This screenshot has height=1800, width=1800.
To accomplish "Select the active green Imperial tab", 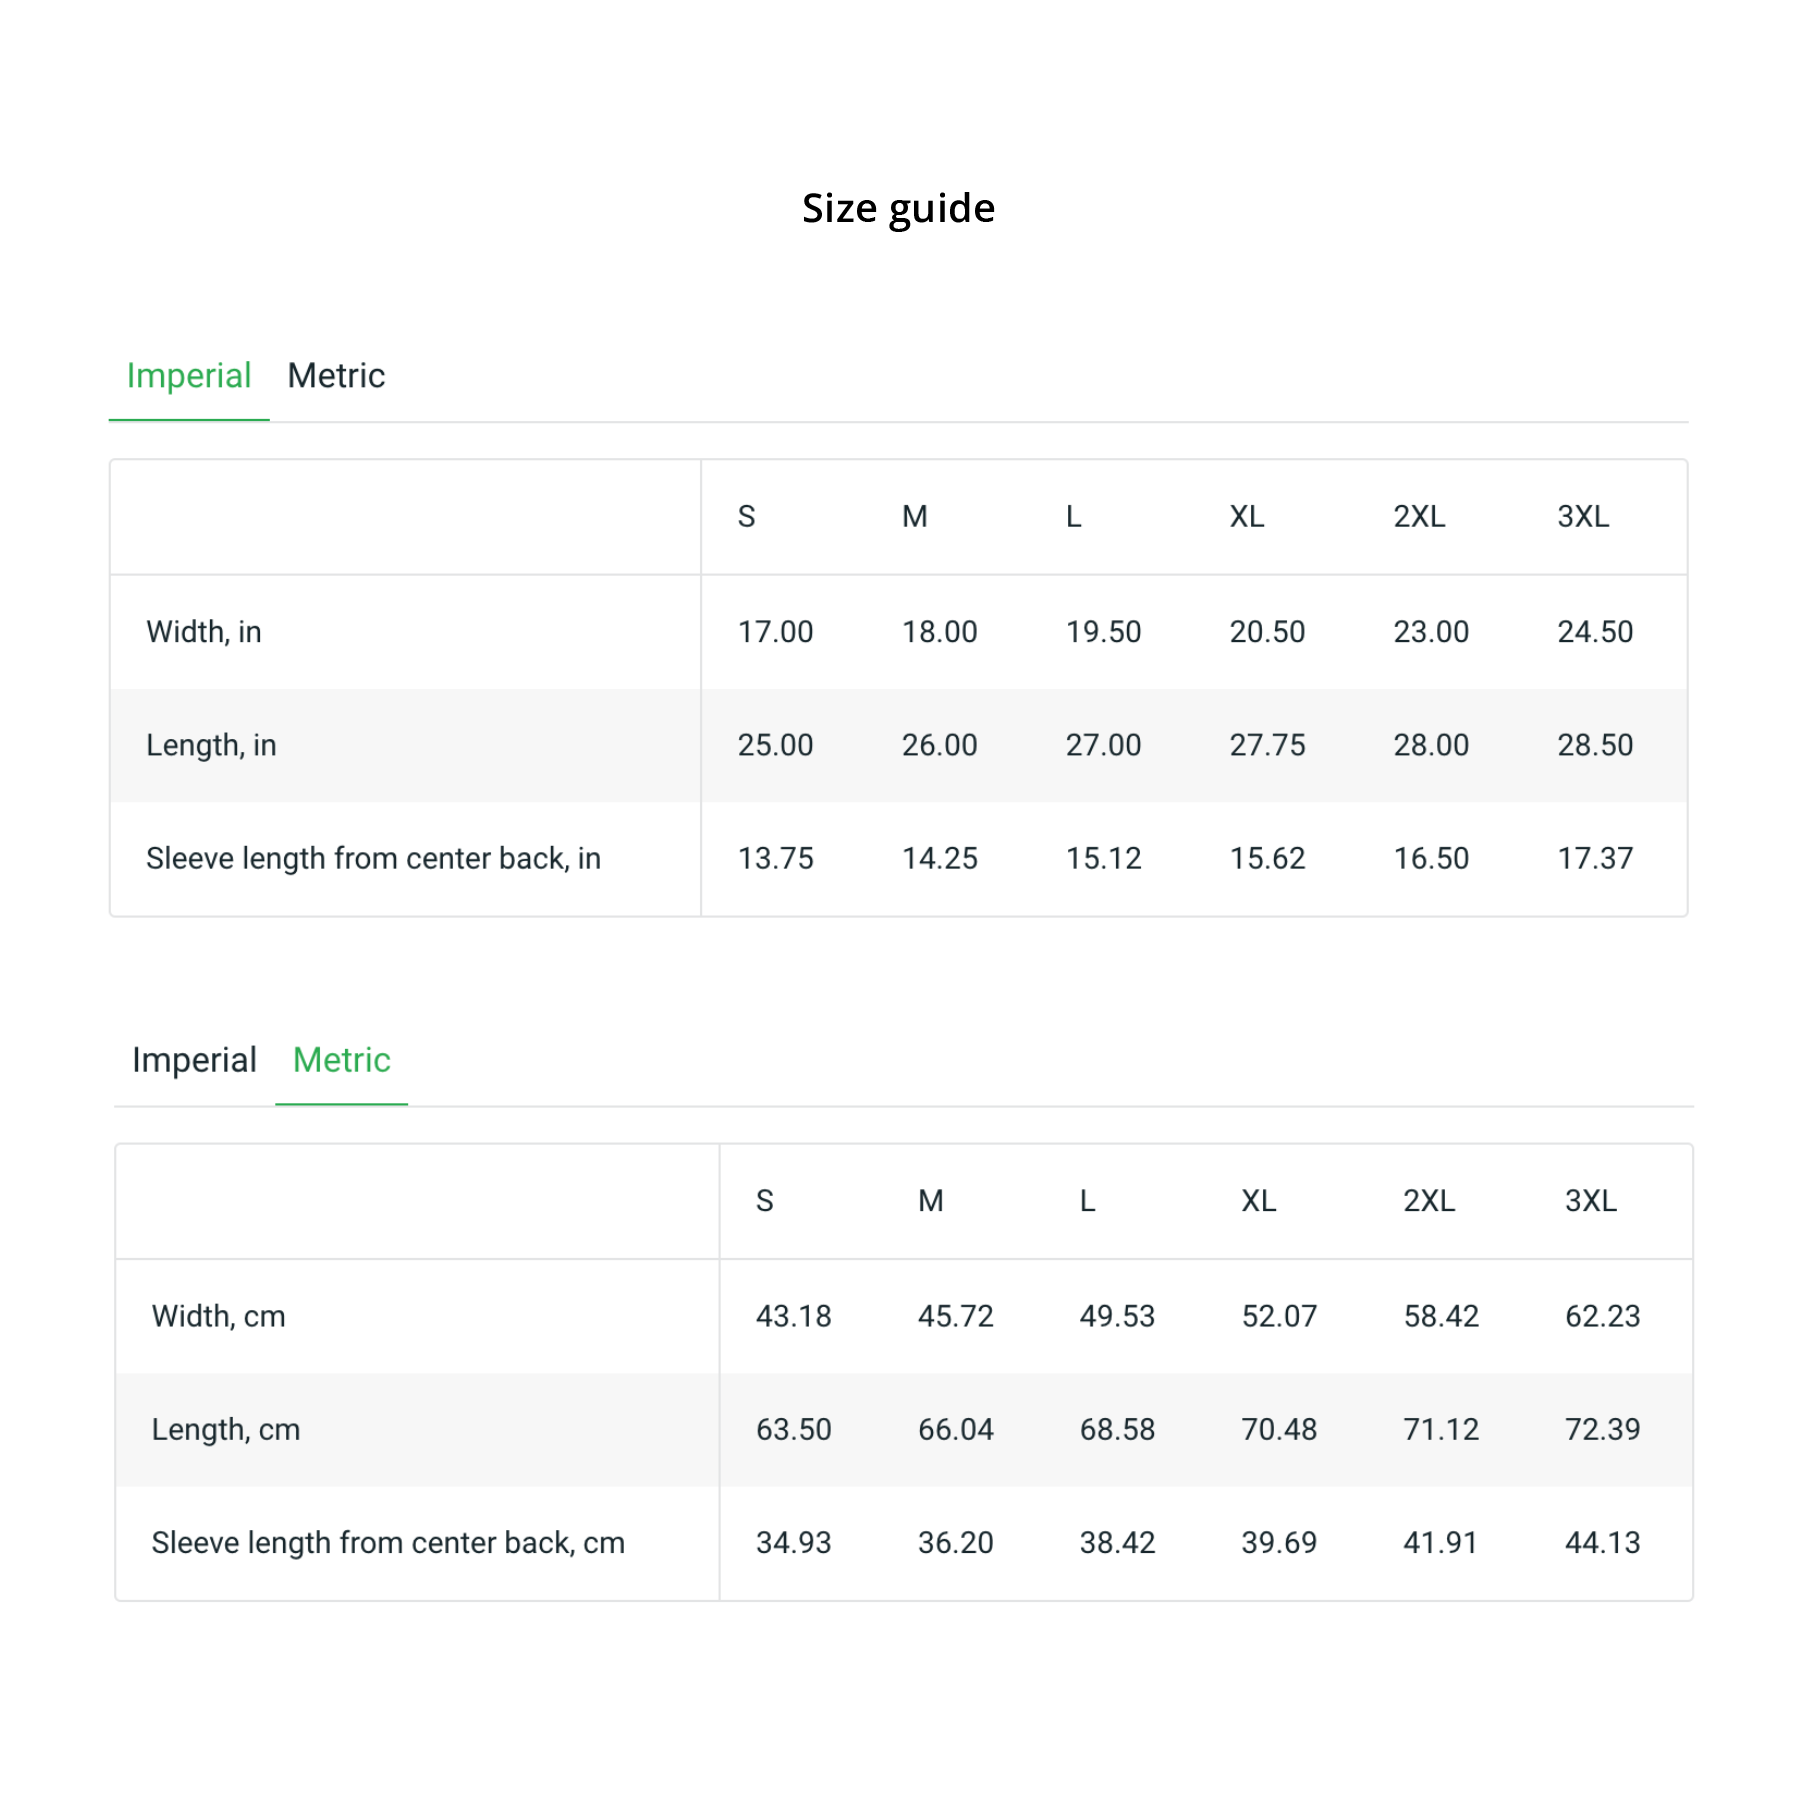I will click(188, 376).
